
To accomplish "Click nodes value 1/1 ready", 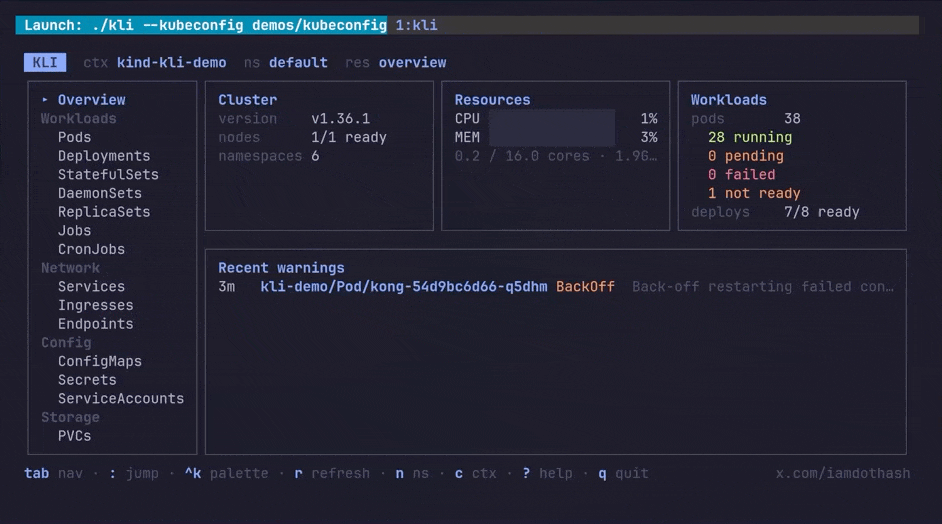I will [348, 137].
